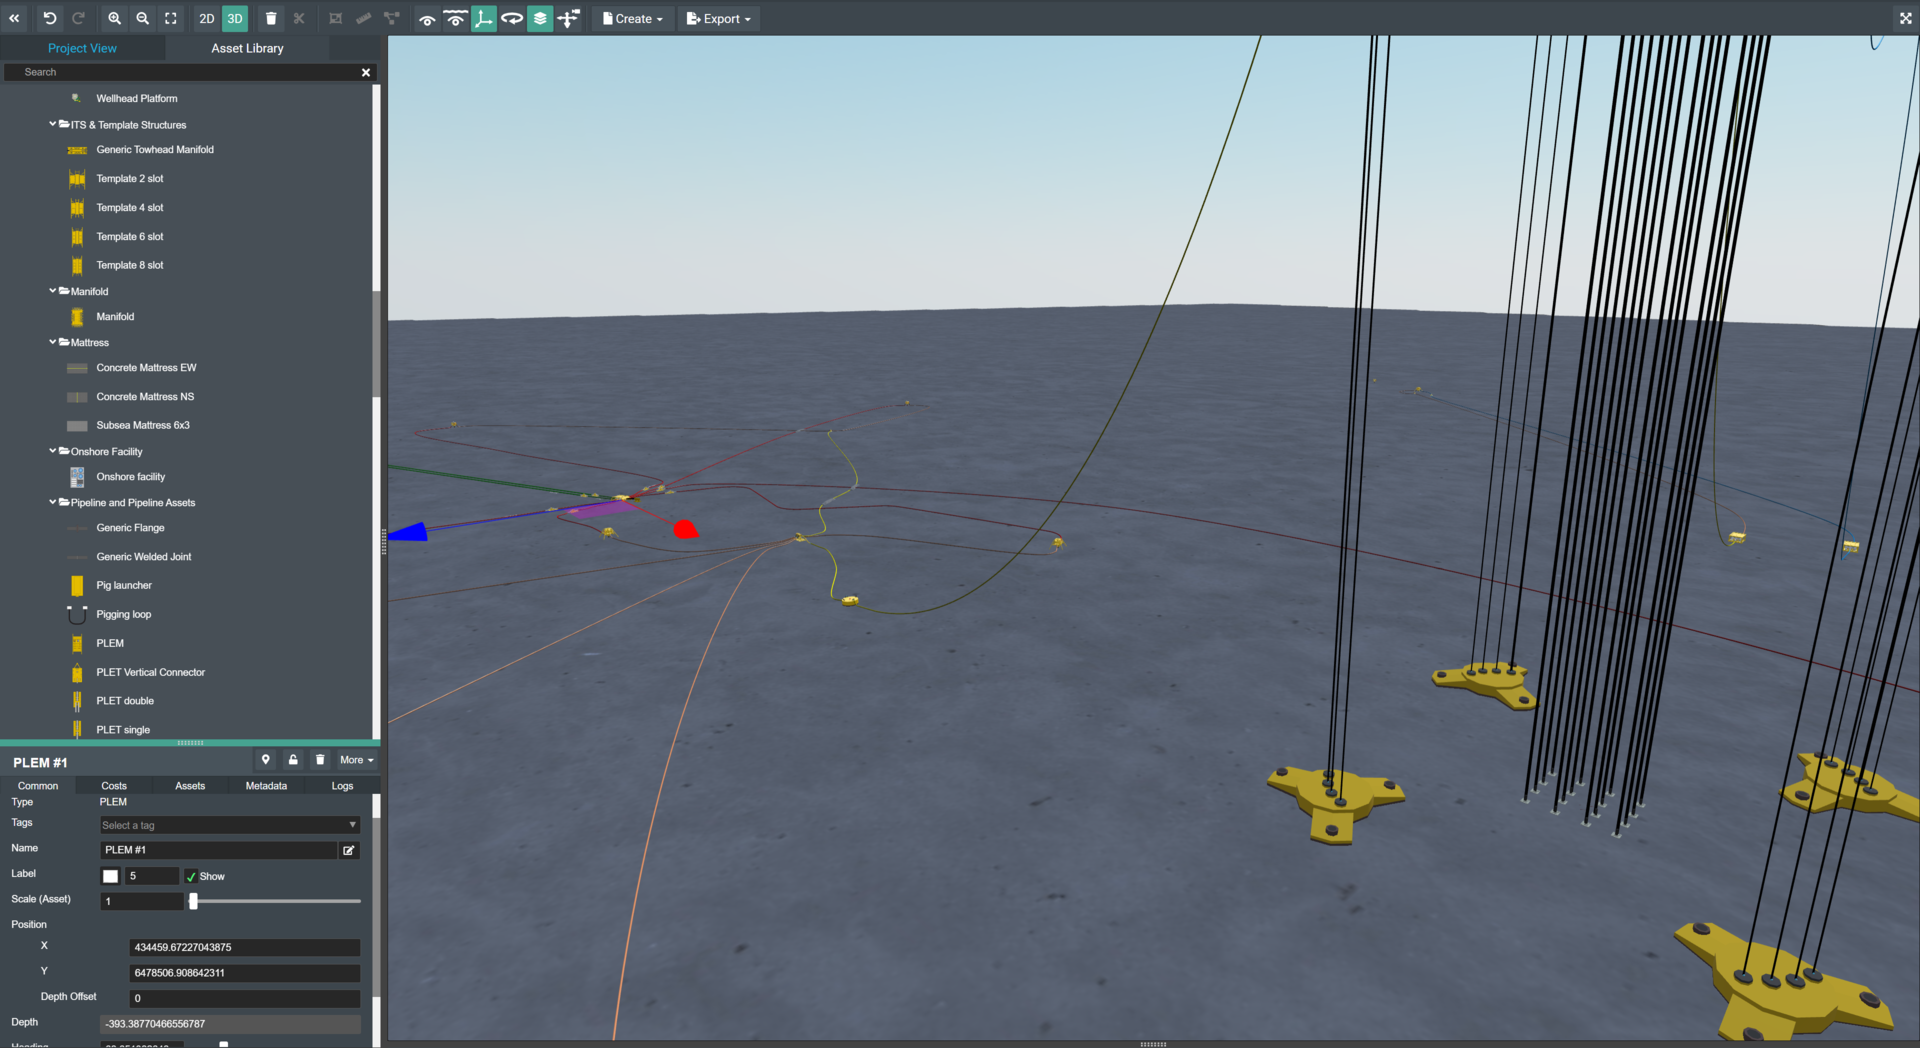
Task: Click the location pin icon for PLEM #1
Action: pos(266,760)
